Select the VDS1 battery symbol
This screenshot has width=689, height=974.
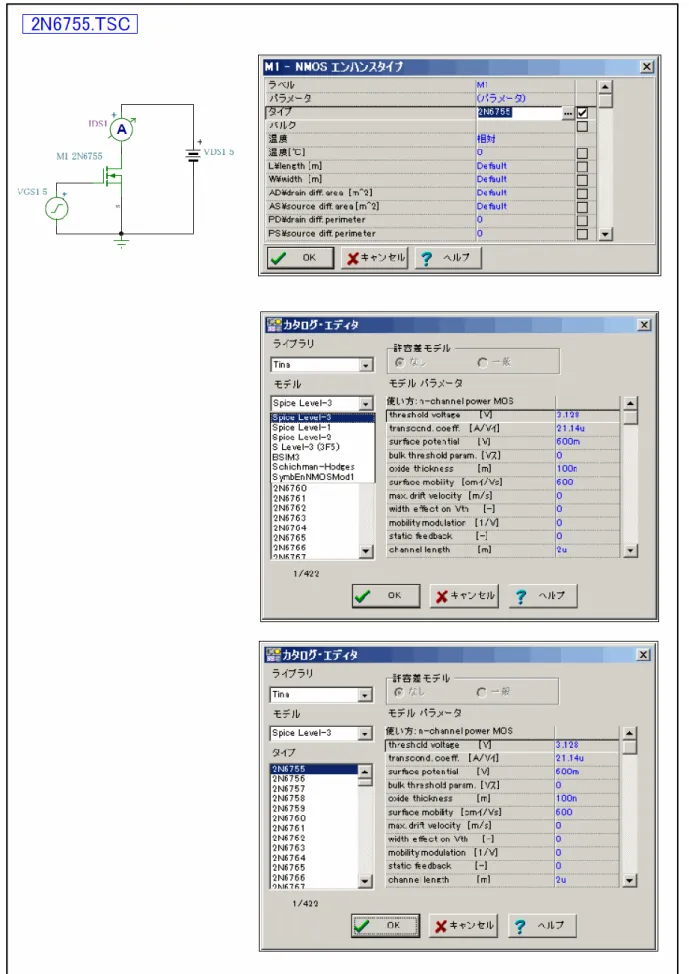coord(193,153)
